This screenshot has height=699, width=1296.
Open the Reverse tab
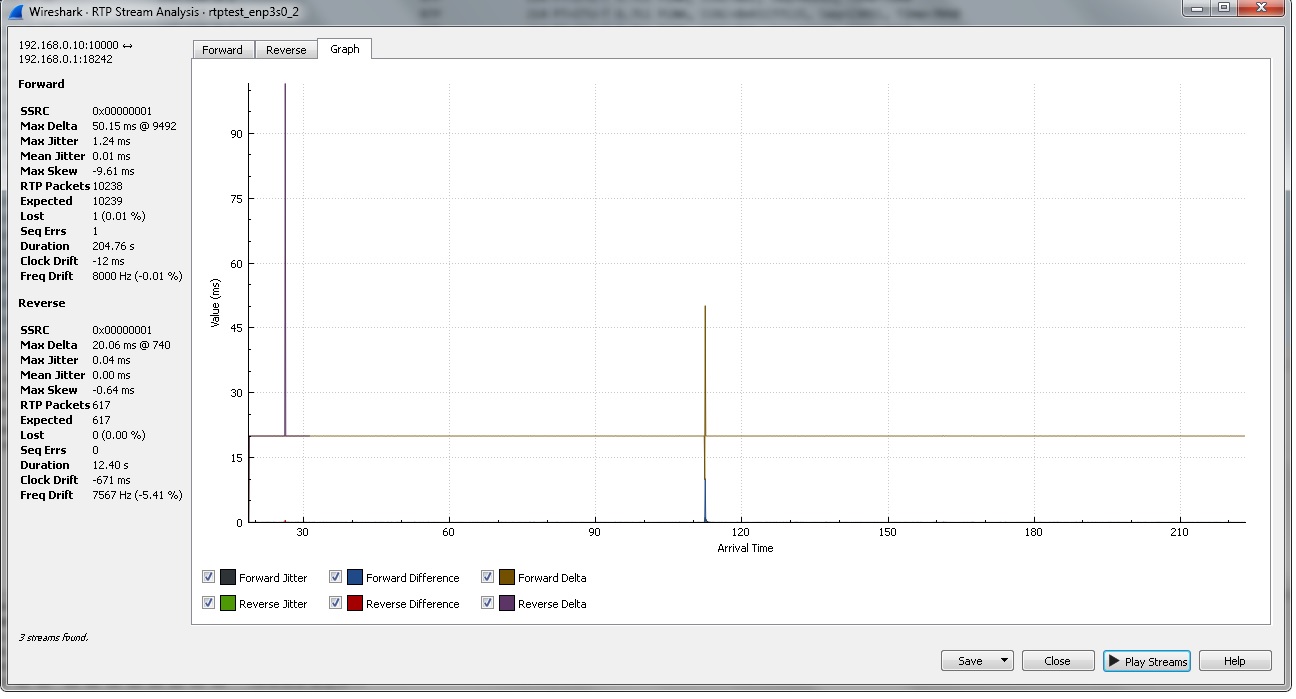click(x=286, y=50)
